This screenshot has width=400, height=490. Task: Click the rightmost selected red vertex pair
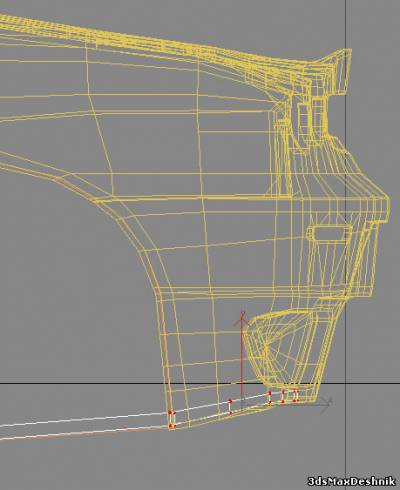(296, 396)
